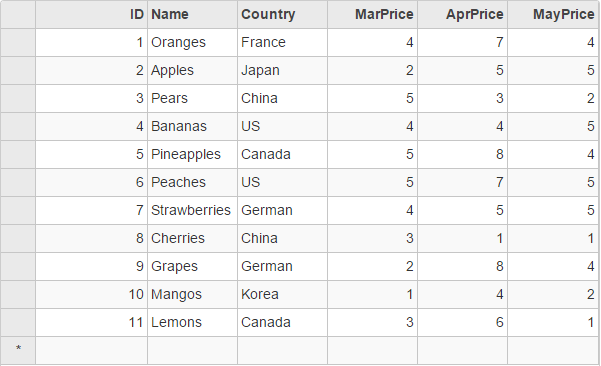Click the select-all corner header cell
This screenshot has width=601, height=366.
(18, 14)
